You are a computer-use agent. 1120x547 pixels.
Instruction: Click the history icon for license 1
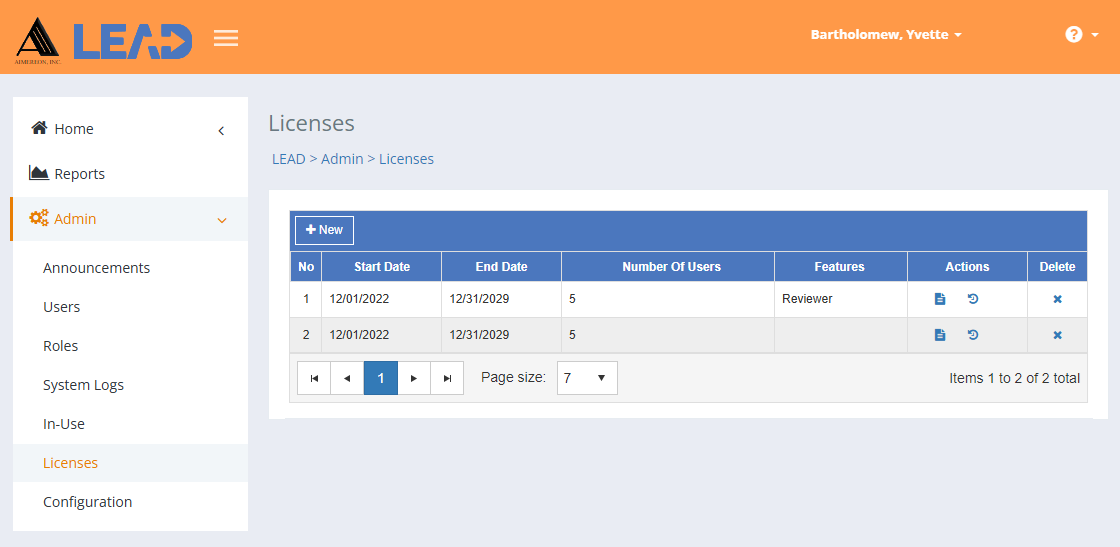(973, 299)
